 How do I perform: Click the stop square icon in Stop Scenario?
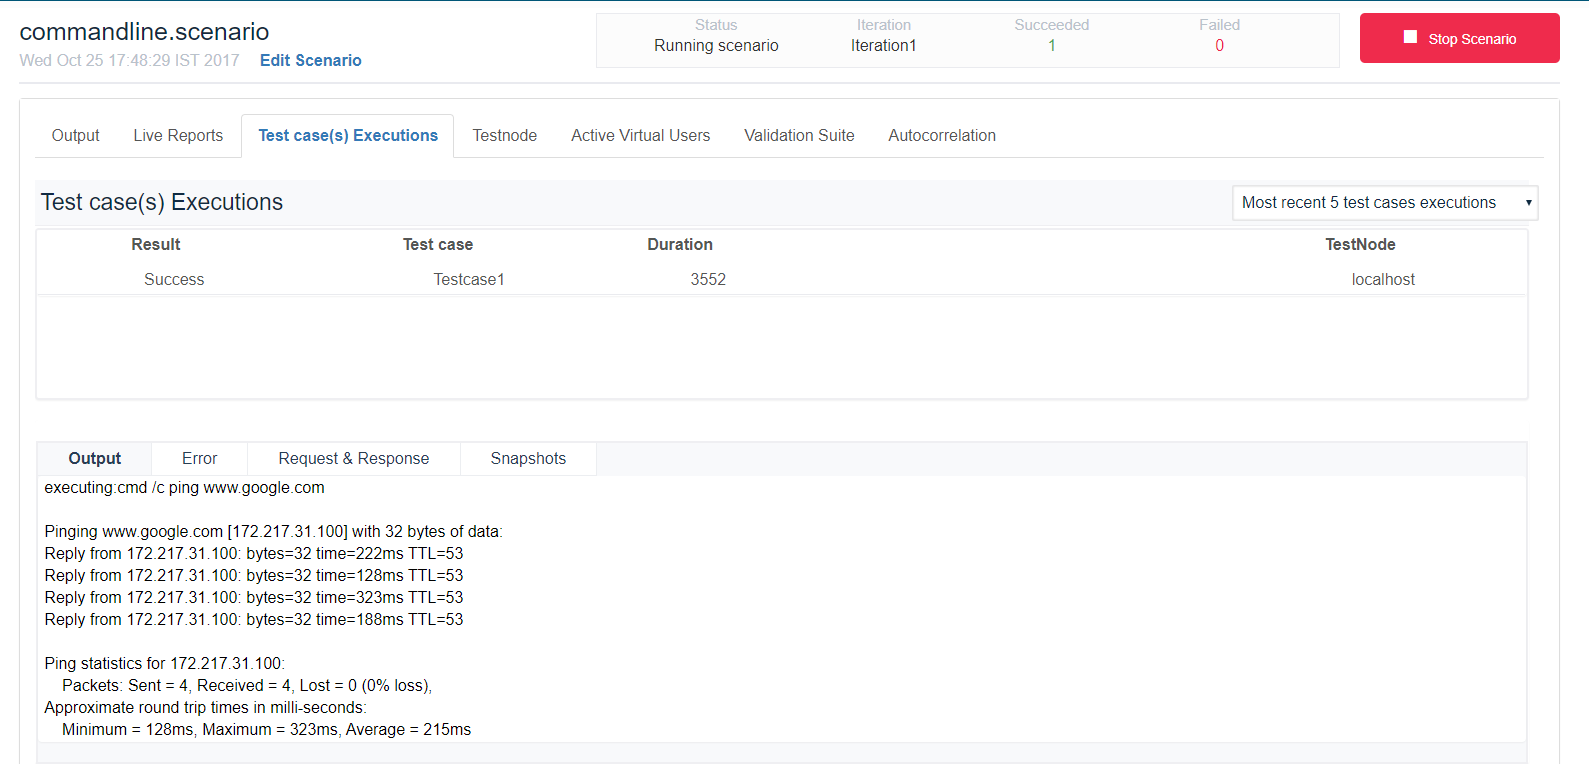1410,37
